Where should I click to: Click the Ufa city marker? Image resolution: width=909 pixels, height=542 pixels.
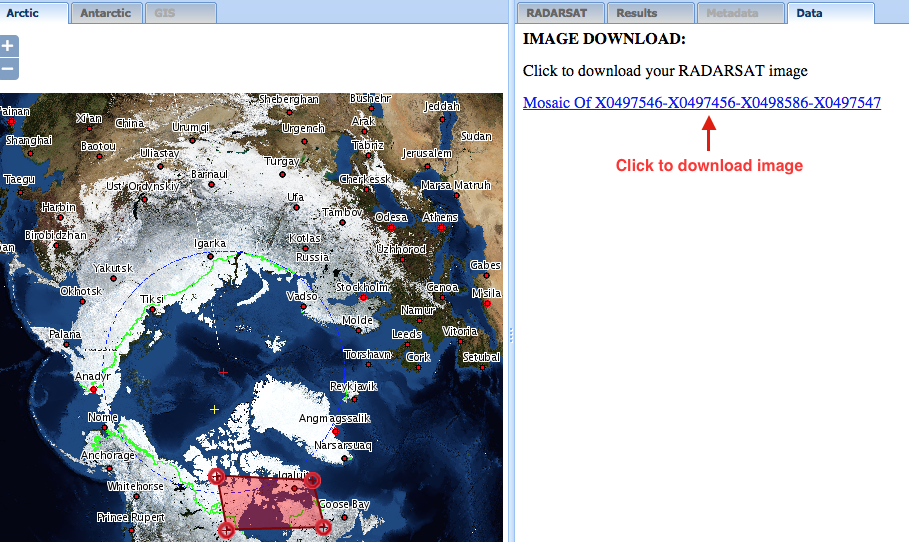[x=296, y=207]
